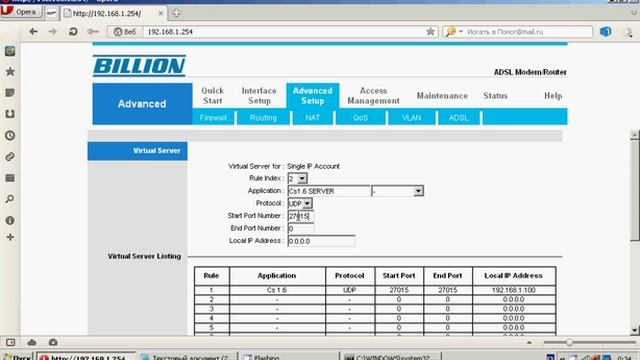
Task: Open the search engine dropdown
Action: click(461, 31)
